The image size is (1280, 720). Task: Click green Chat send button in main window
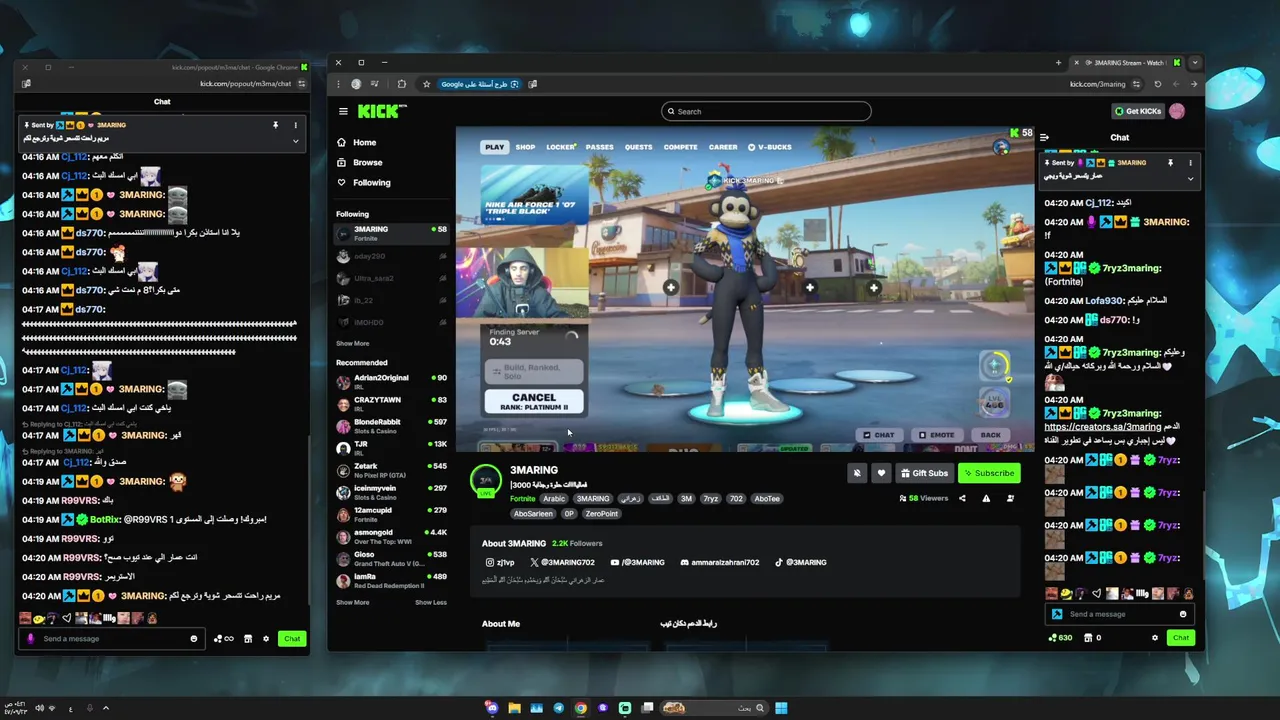1181,637
